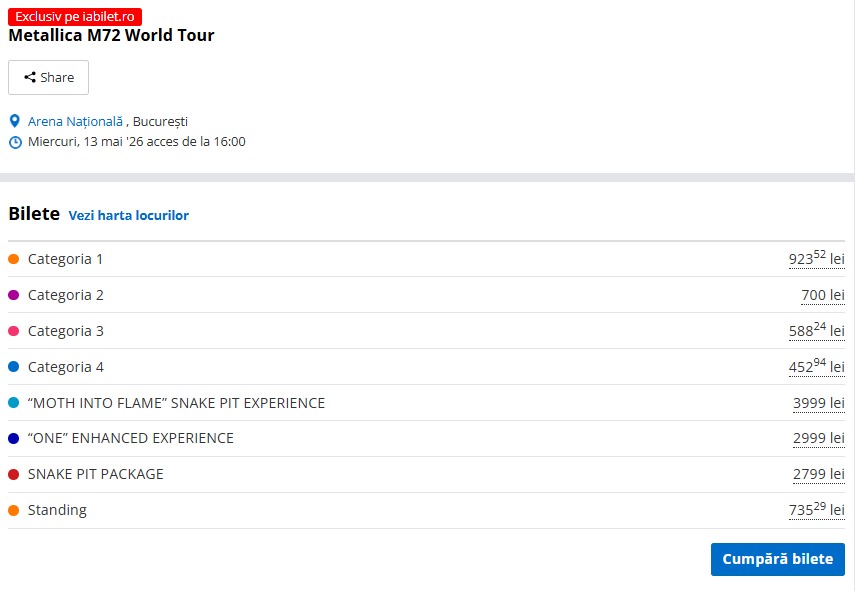Click the purple dot for Categoria 2
The height and width of the screenshot is (591, 855).
click(x=14, y=295)
